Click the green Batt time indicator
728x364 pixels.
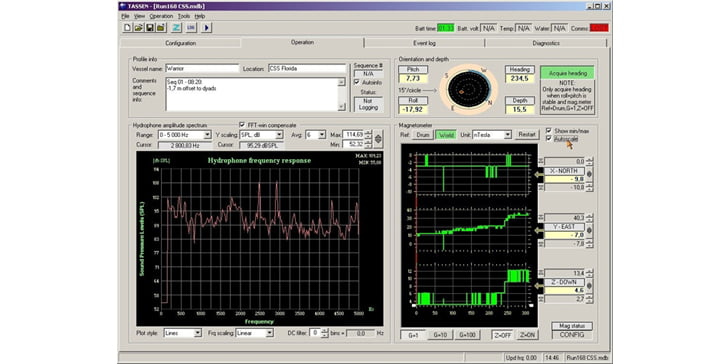(x=446, y=28)
